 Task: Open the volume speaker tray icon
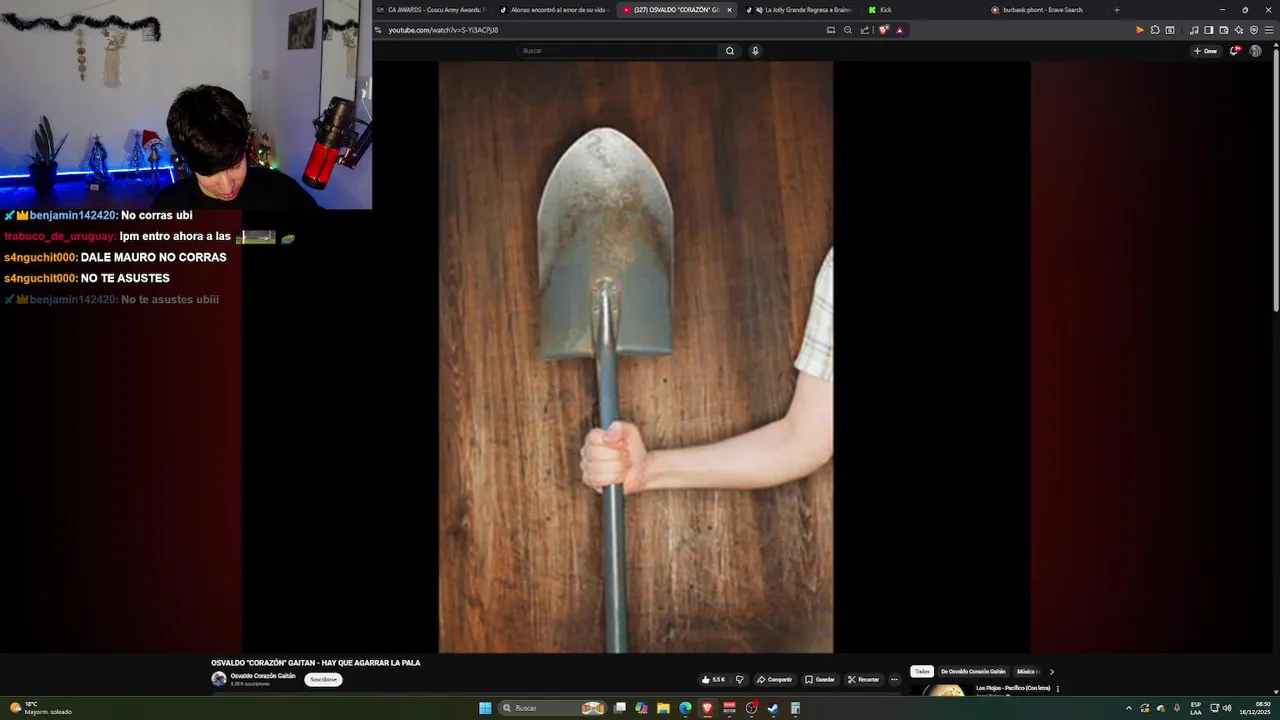(1227, 708)
